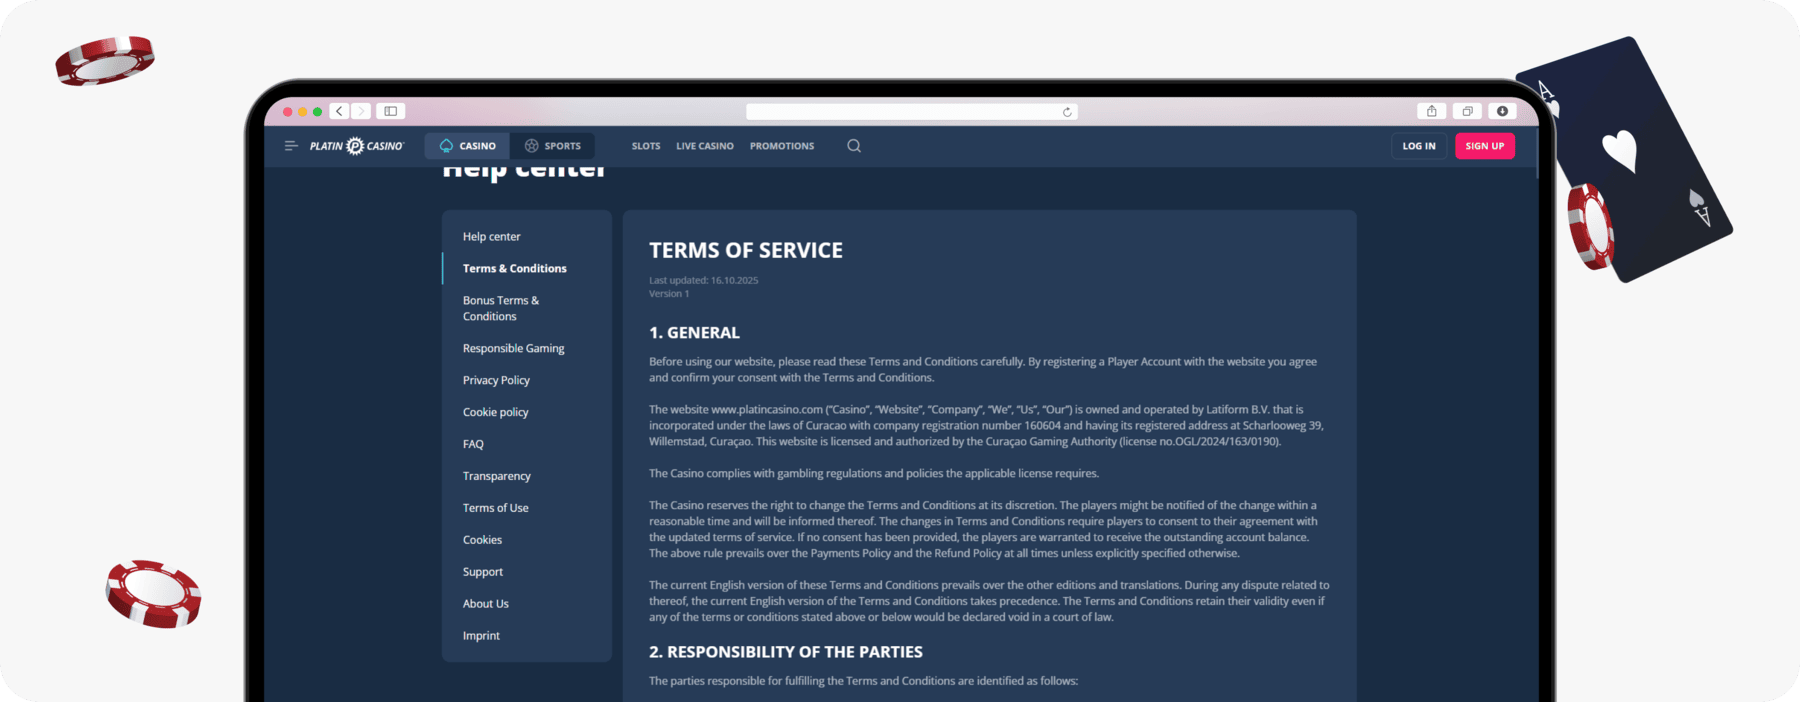The height and width of the screenshot is (702, 1800).
Task: Switch to the Sports tab
Action: coord(552,146)
